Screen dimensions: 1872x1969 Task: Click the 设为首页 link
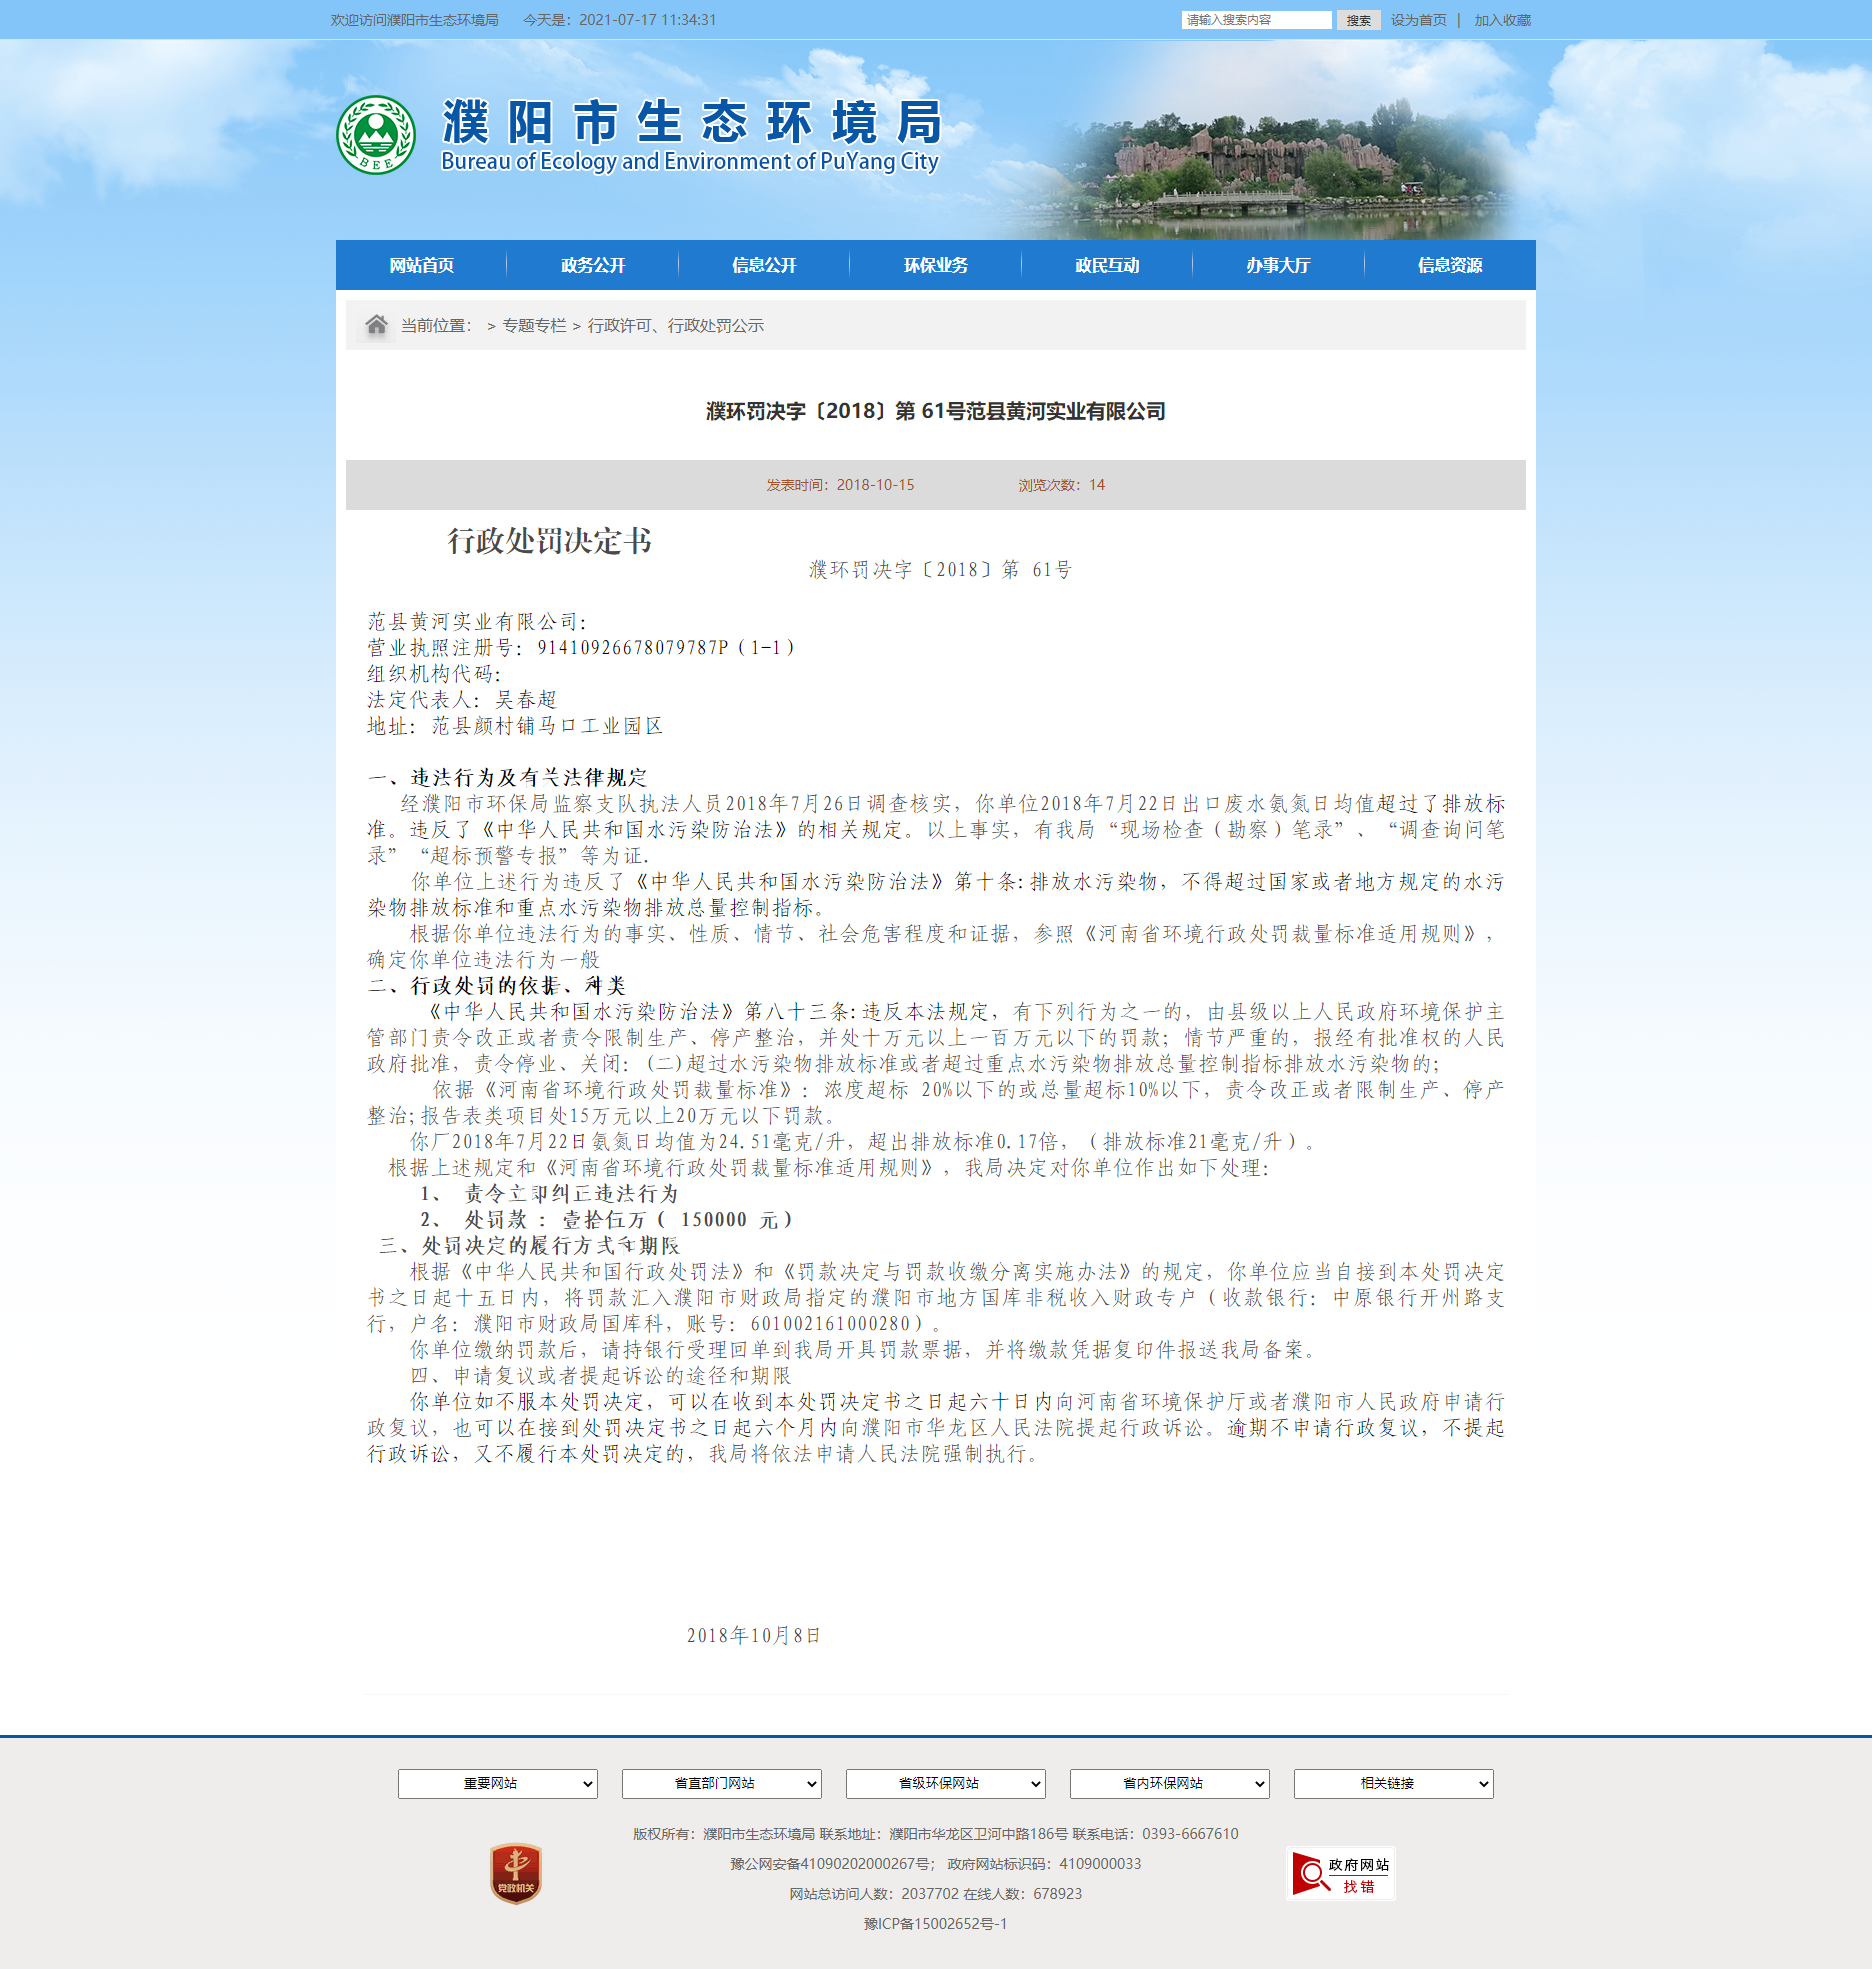click(1418, 20)
